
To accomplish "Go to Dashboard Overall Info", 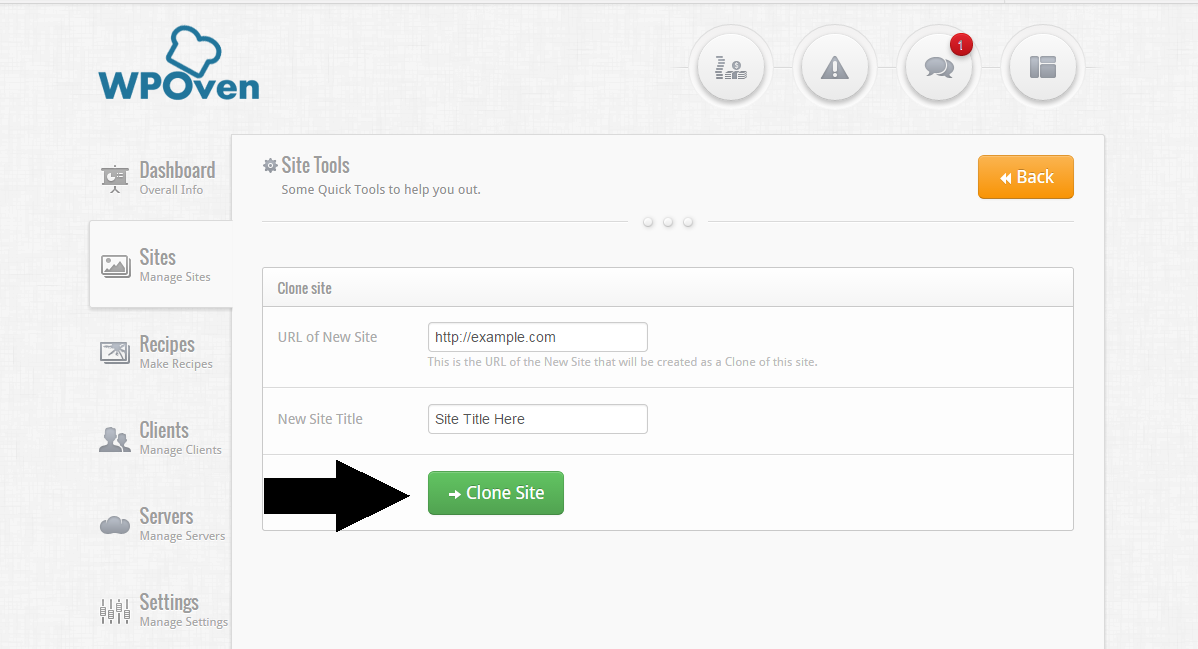I will [x=177, y=178].
